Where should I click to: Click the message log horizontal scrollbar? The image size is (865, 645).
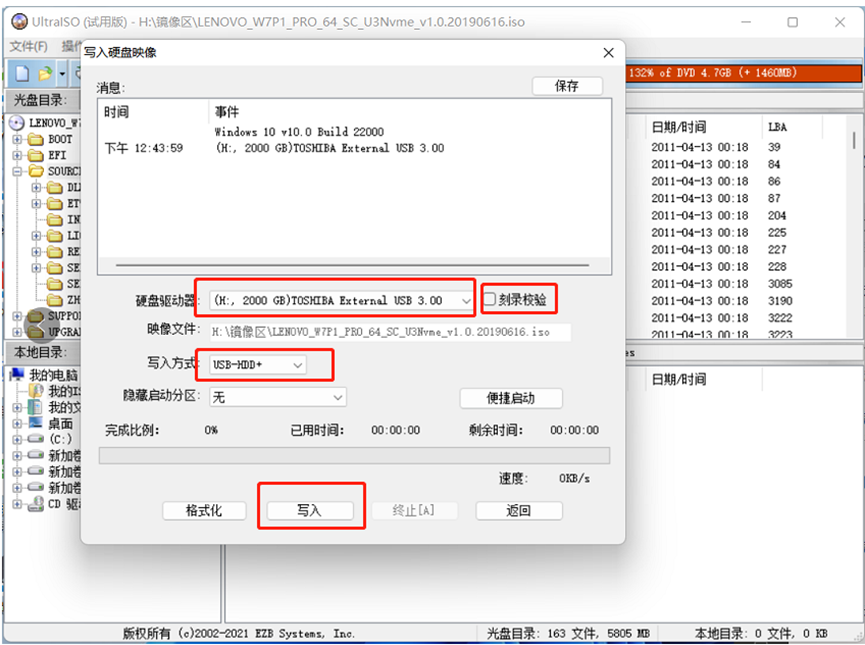pyautogui.click(x=353, y=265)
